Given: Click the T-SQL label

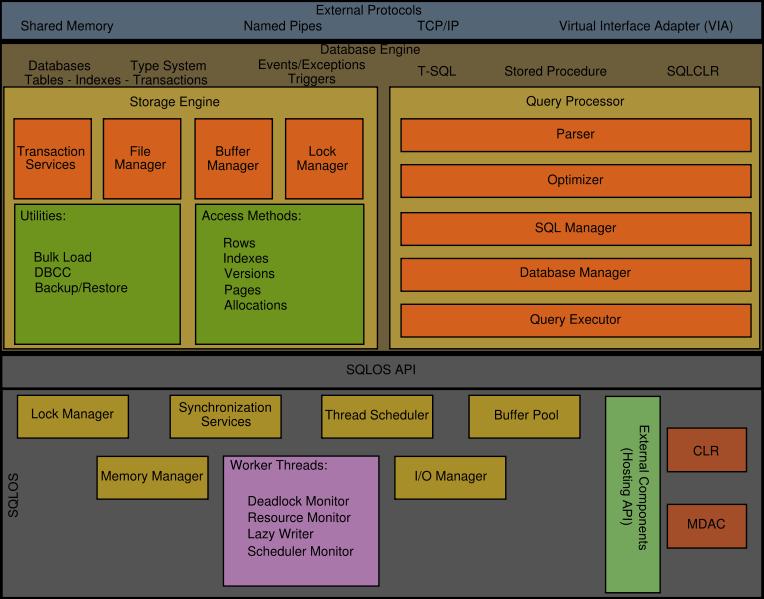Looking at the screenshot, I should [x=437, y=72].
